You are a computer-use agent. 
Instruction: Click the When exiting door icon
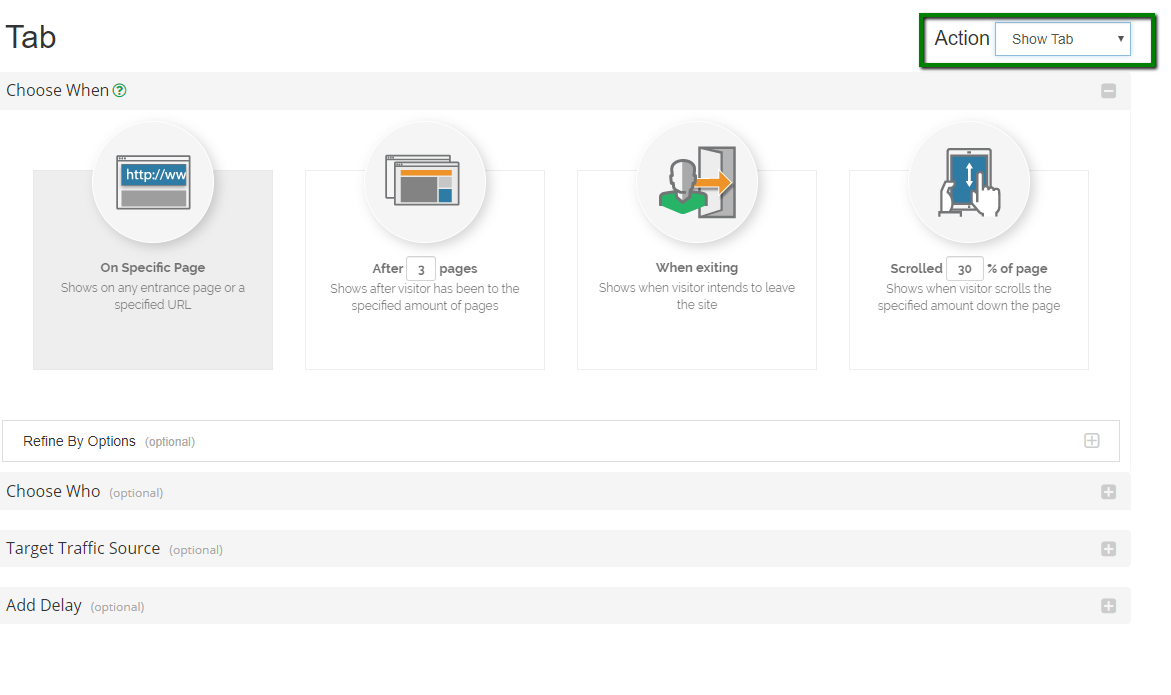pos(697,182)
